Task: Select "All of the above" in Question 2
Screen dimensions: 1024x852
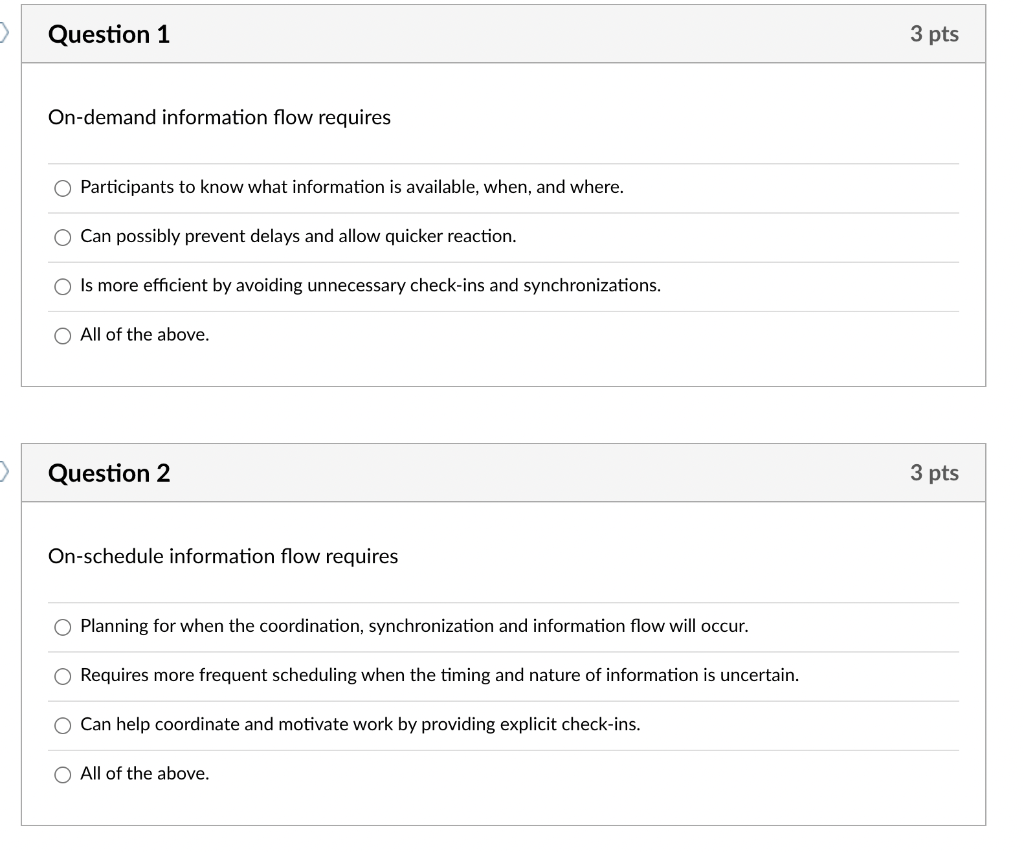Action: click(x=62, y=773)
